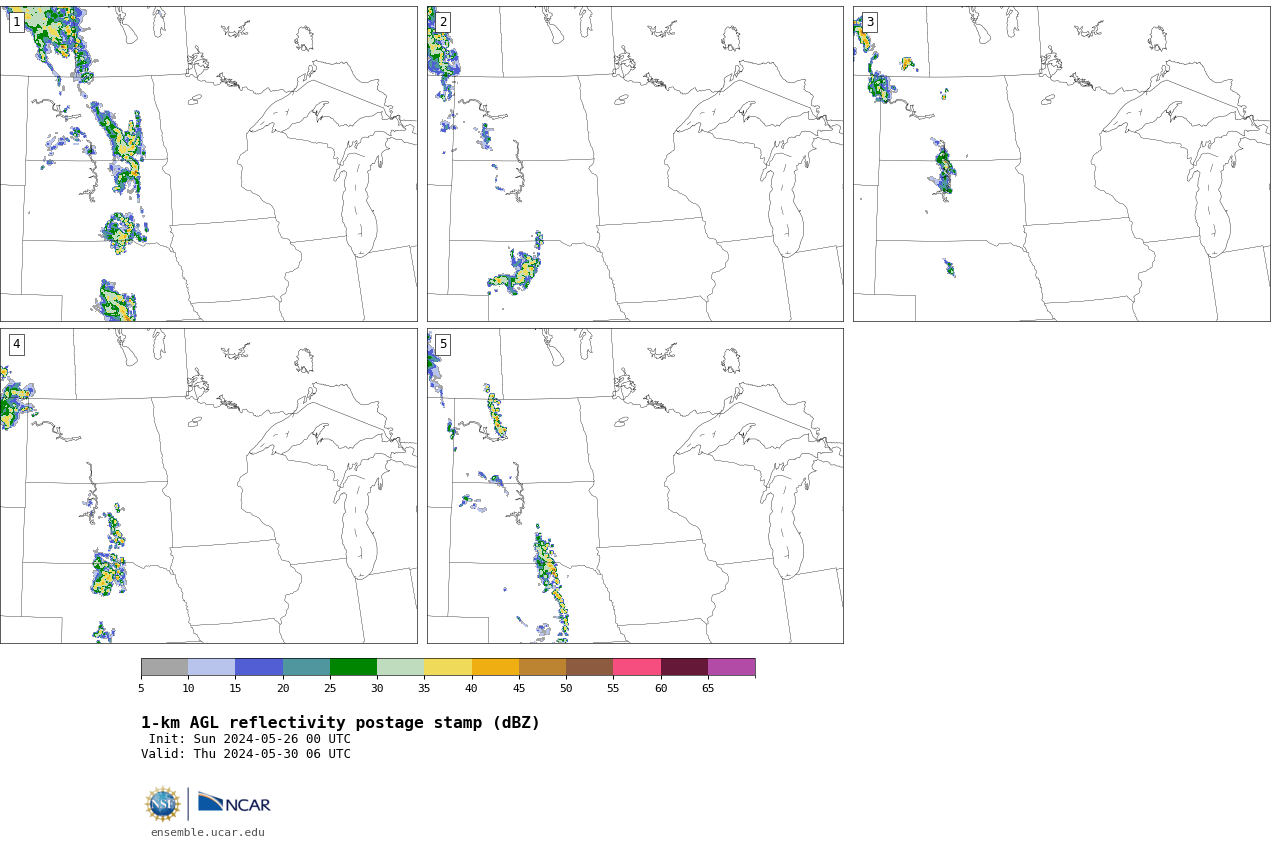
Task: Open ensemble member 5 reflectivity map
Action: pyautogui.click(x=635, y=486)
